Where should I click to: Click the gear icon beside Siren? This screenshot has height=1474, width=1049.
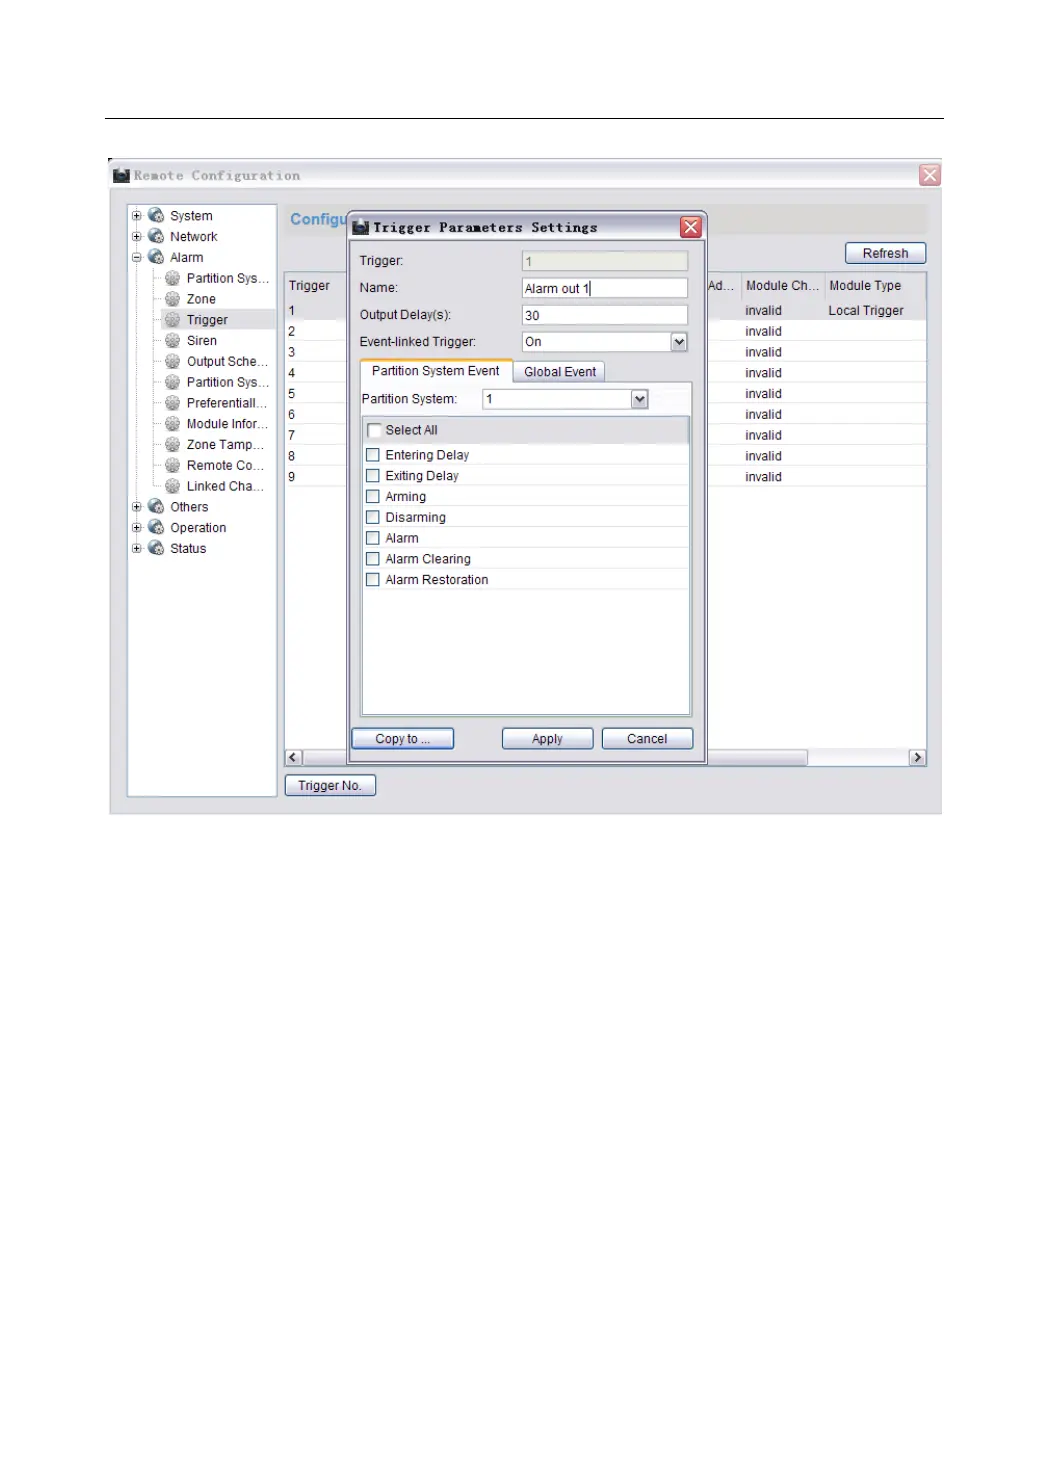(173, 340)
